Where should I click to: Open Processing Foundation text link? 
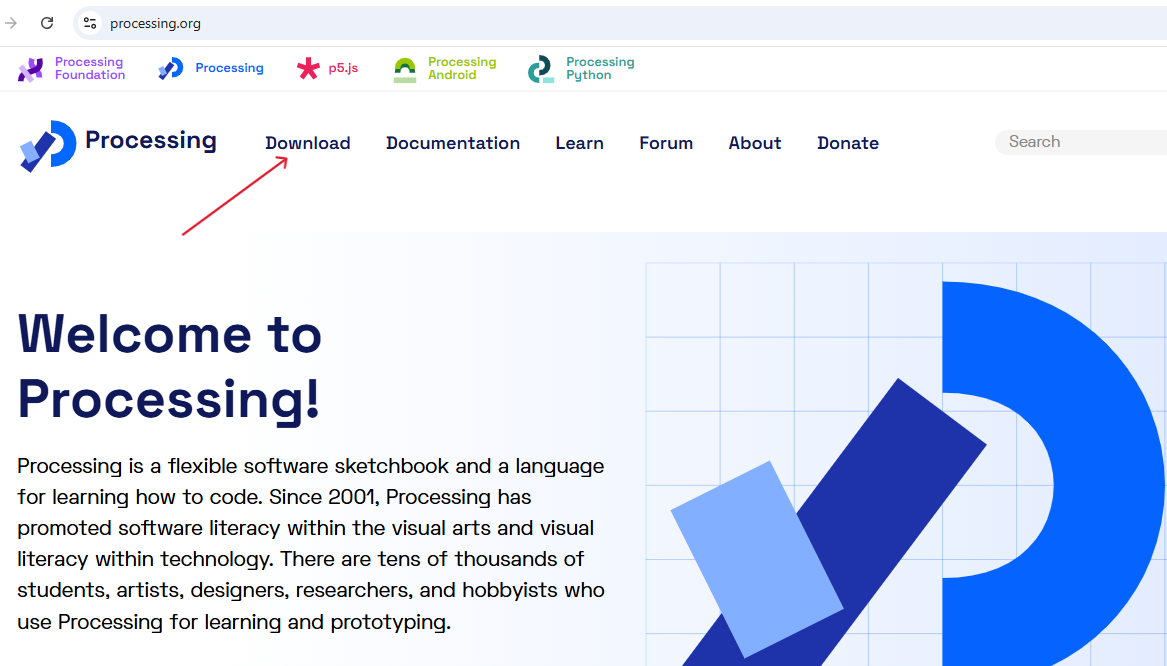point(89,68)
